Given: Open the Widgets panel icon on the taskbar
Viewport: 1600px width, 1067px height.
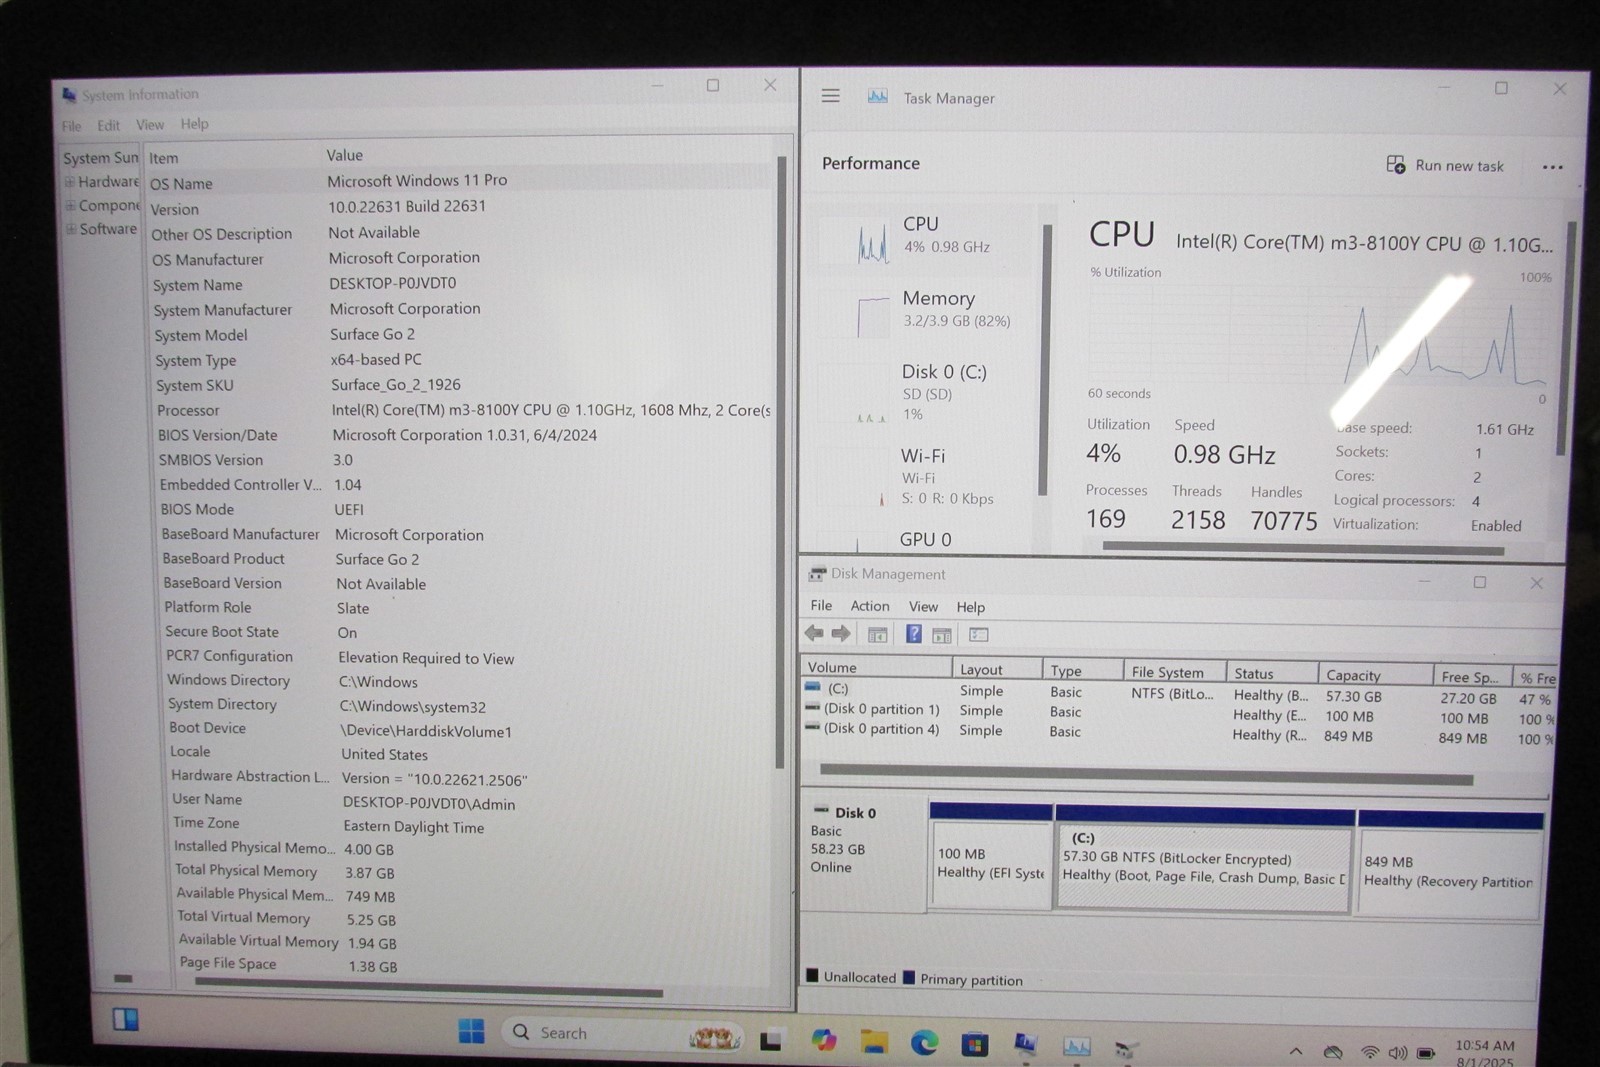Looking at the screenshot, I should (x=126, y=1019).
